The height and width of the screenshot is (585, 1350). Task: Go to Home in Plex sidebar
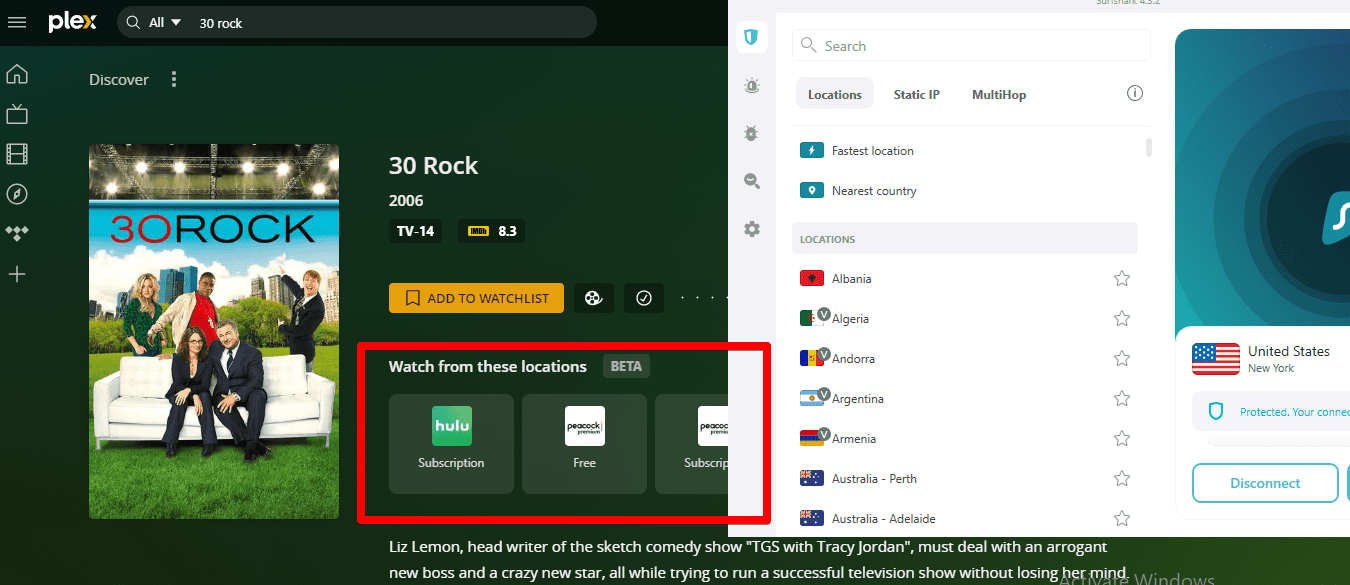[17, 74]
